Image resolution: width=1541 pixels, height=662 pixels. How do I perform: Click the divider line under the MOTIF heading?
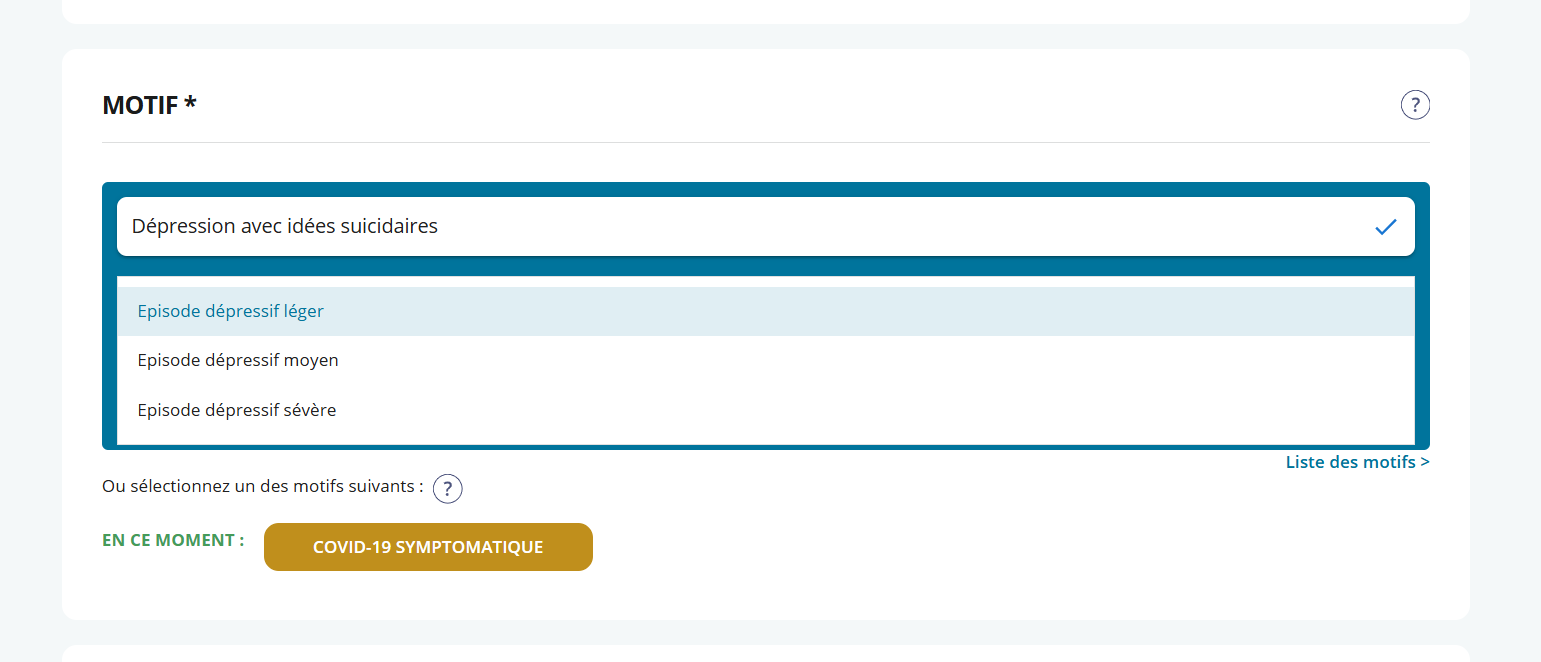point(765,142)
